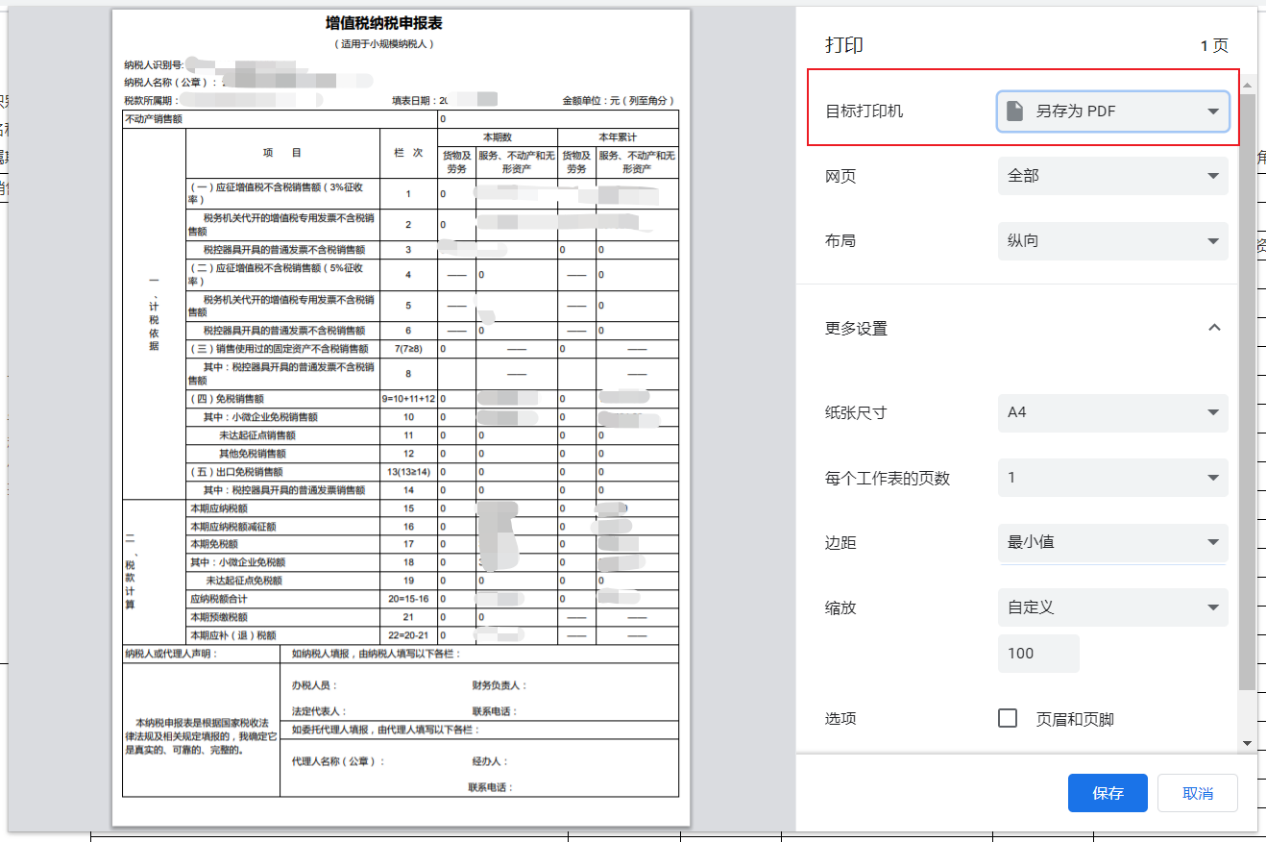Viewport: 1266px width, 842px height.
Task: Click 应纳税额合计 row in preview
Action: (x=432, y=598)
